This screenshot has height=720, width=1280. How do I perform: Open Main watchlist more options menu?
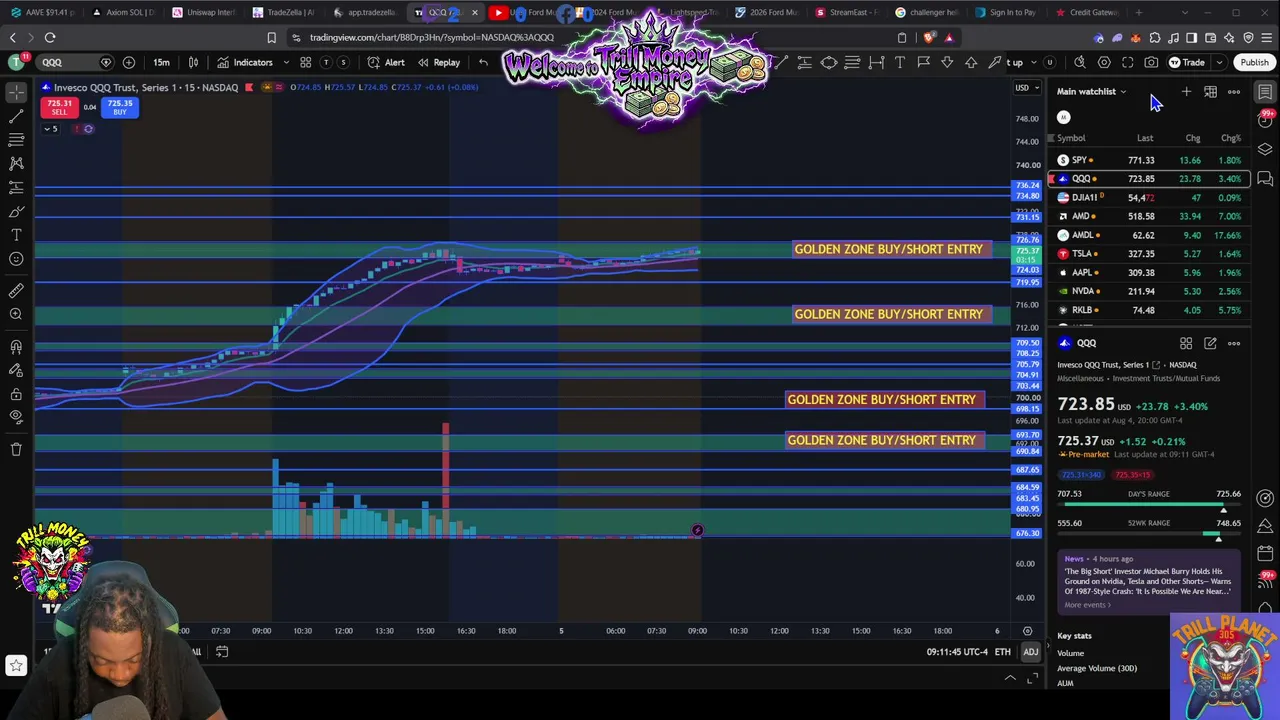click(x=1234, y=92)
